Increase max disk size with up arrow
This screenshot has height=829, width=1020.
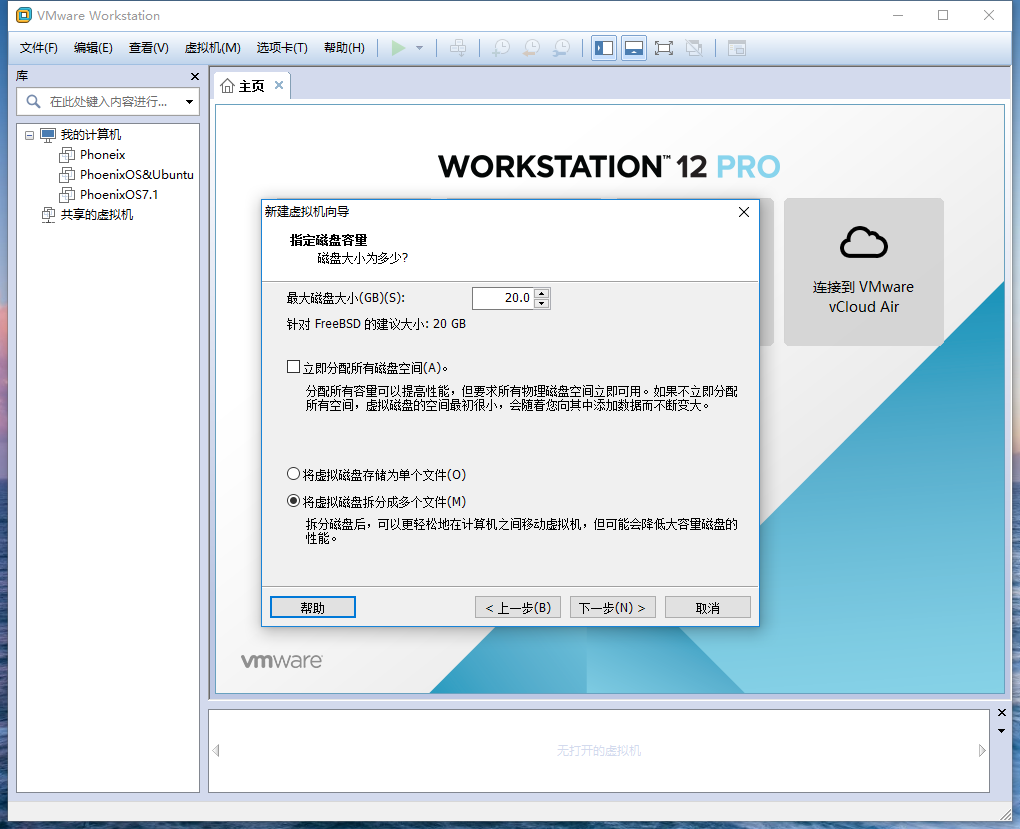(x=542, y=293)
